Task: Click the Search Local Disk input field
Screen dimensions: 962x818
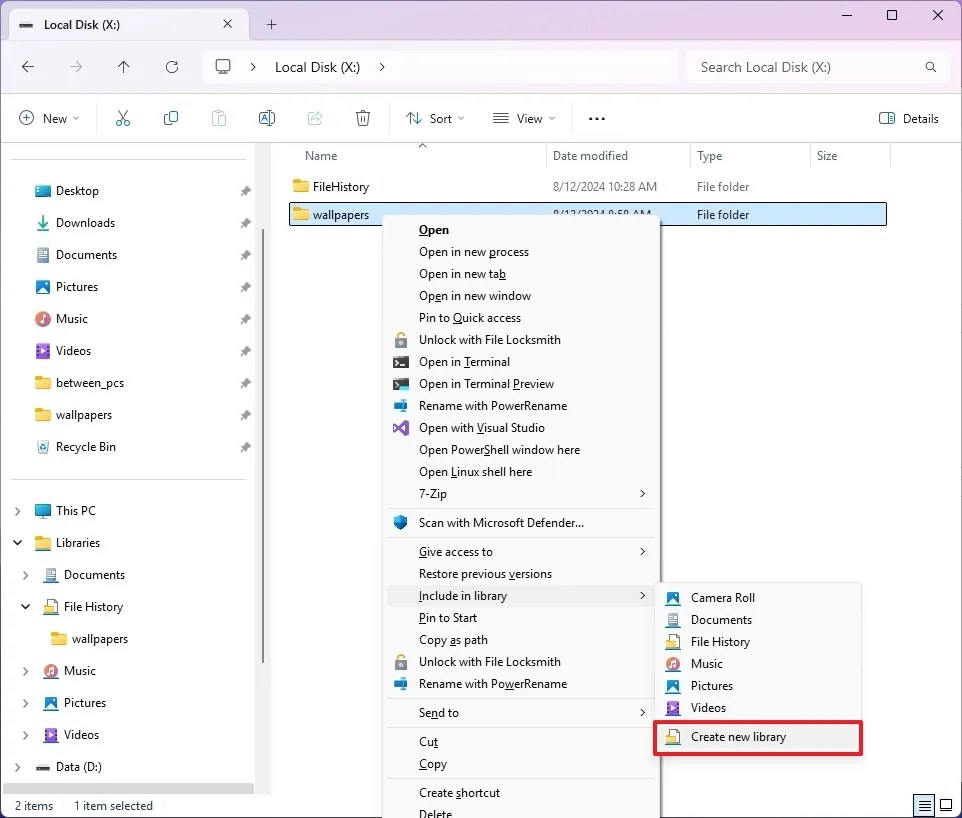Action: [x=816, y=66]
